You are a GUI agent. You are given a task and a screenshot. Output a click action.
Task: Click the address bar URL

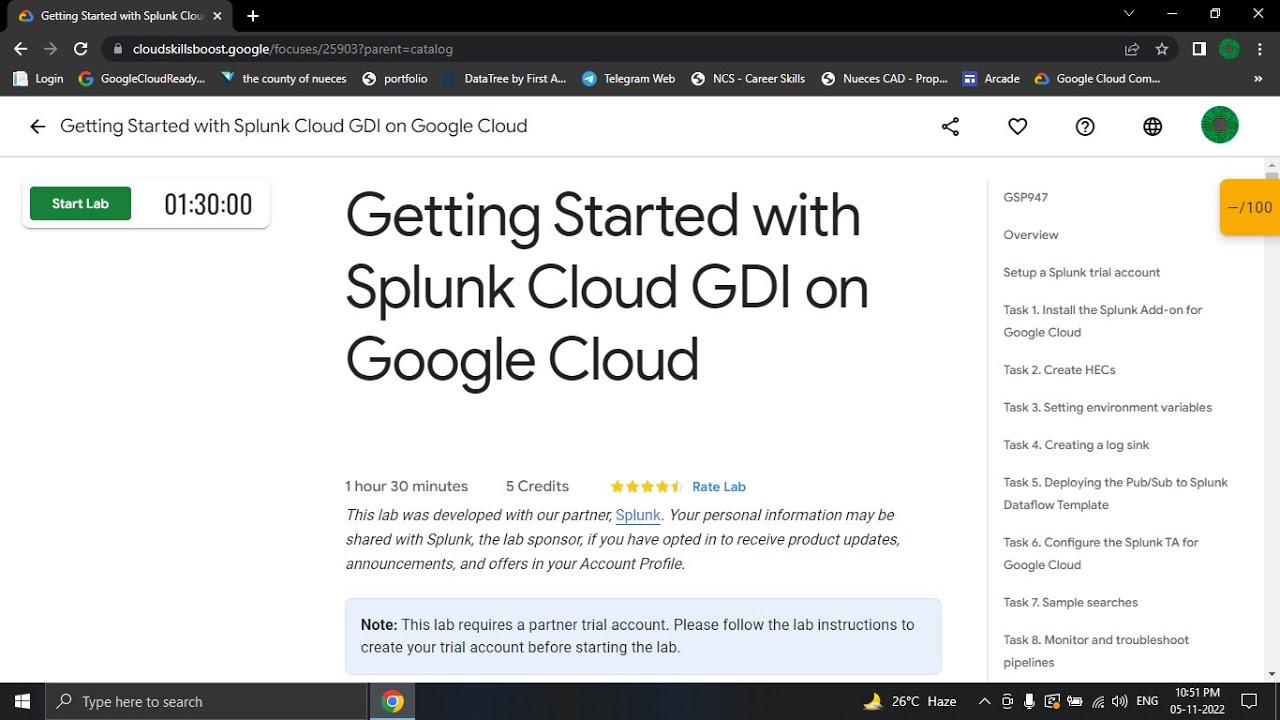click(292, 48)
